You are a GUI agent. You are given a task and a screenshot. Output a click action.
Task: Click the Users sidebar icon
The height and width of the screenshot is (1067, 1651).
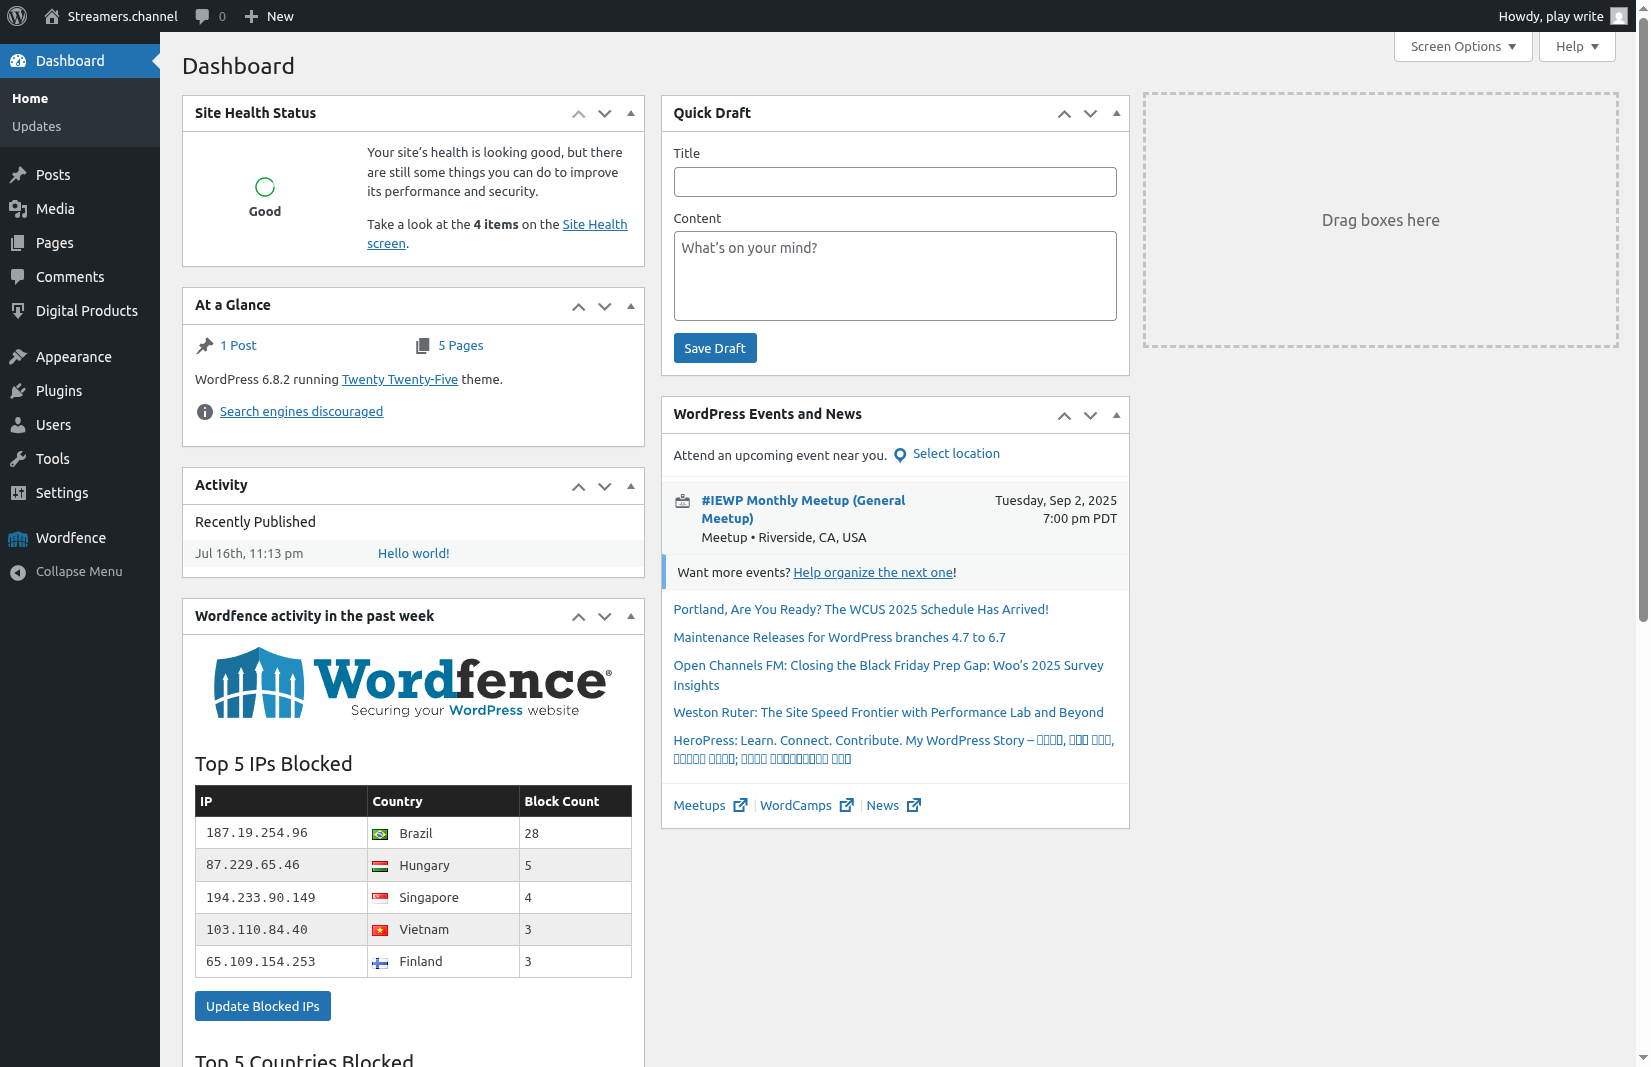(x=18, y=425)
